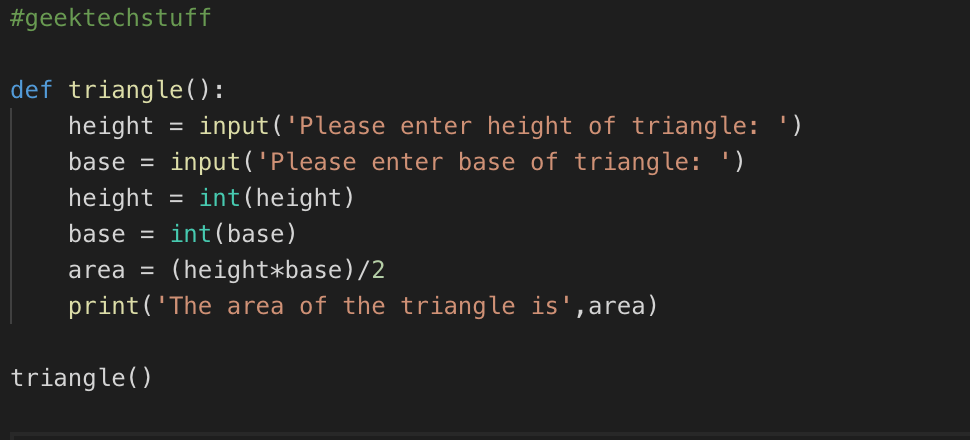The image size is (970, 440).
Task: Click the #geektechstuff comment line
Action: [x=111, y=19]
